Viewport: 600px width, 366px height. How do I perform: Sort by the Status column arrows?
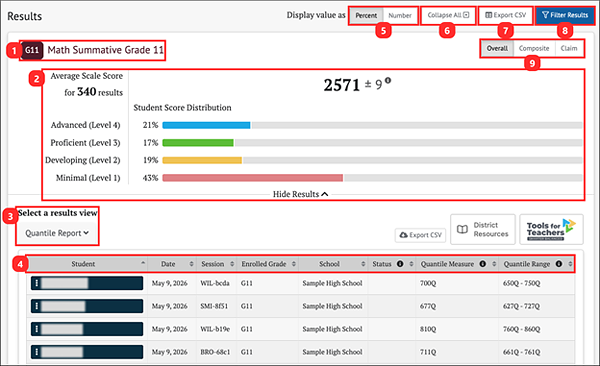(x=411, y=264)
